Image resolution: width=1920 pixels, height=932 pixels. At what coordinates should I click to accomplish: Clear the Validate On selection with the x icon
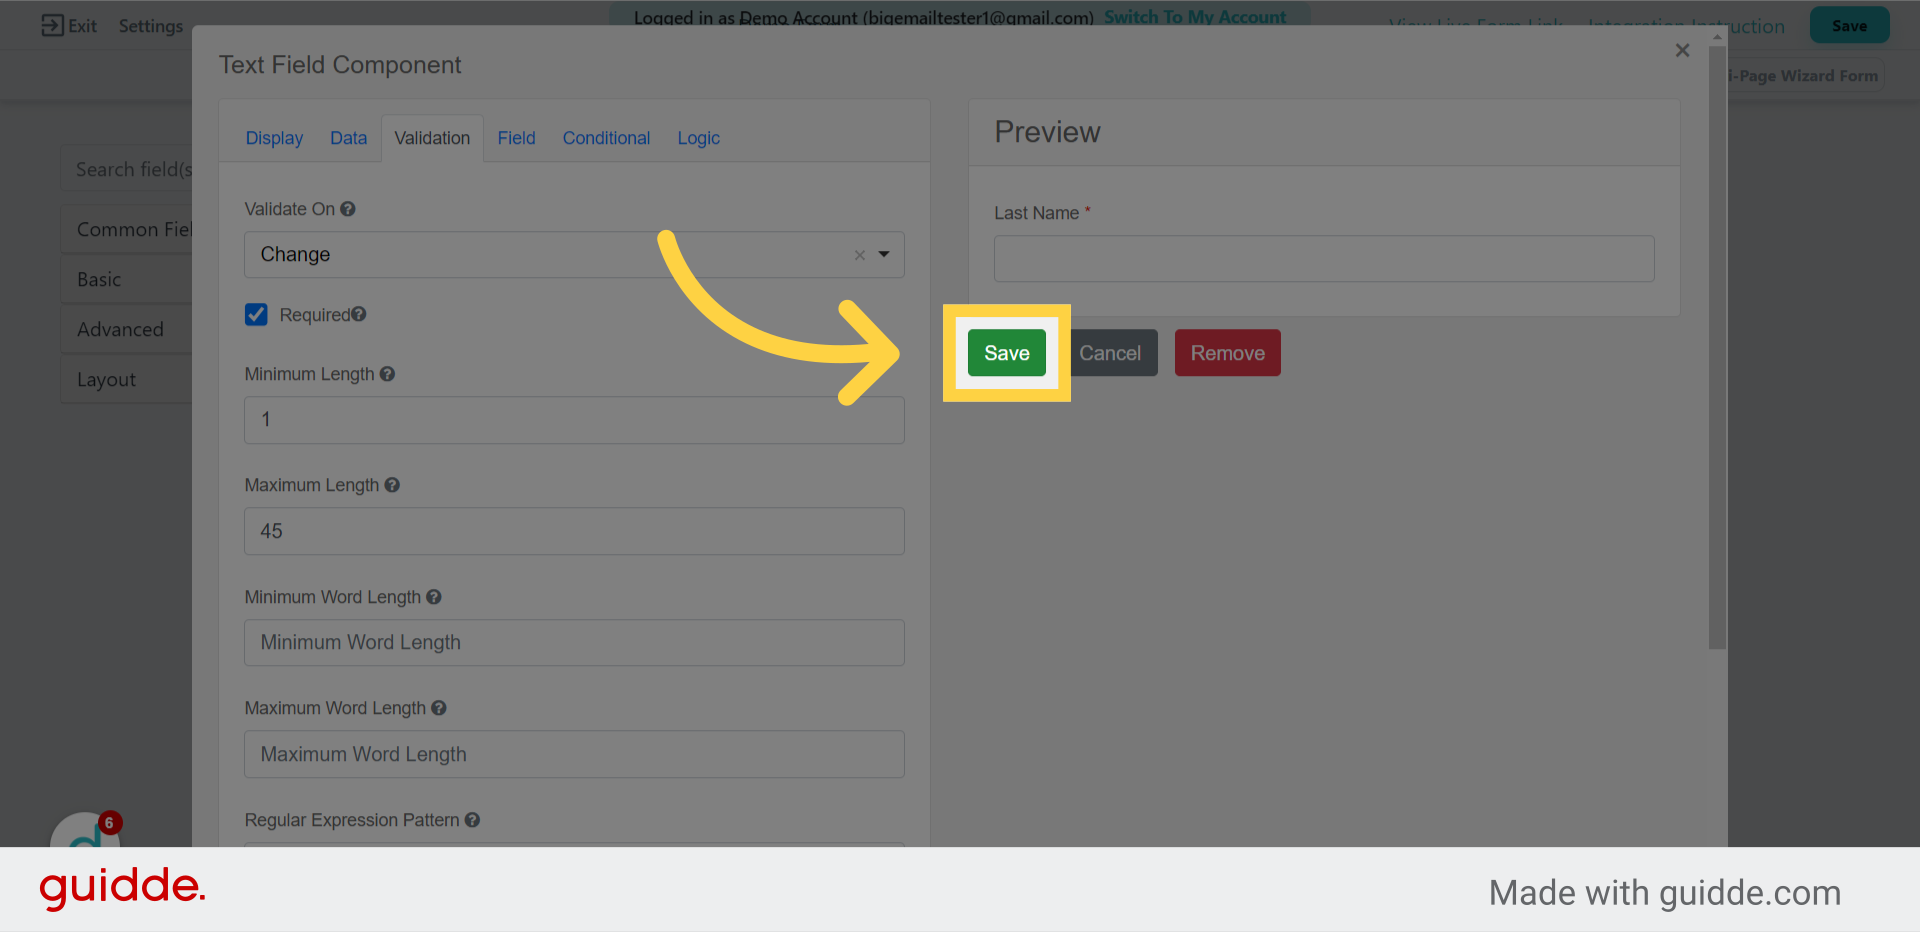click(x=860, y=255)
